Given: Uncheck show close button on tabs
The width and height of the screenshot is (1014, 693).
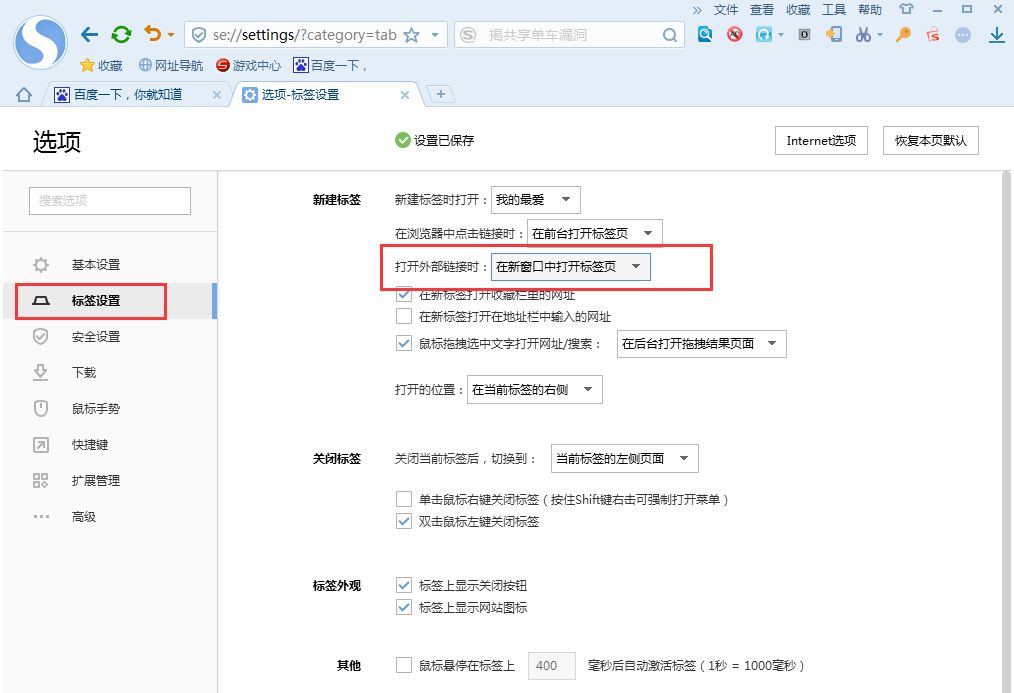Looking at the screenshot, I should [404, 585].
